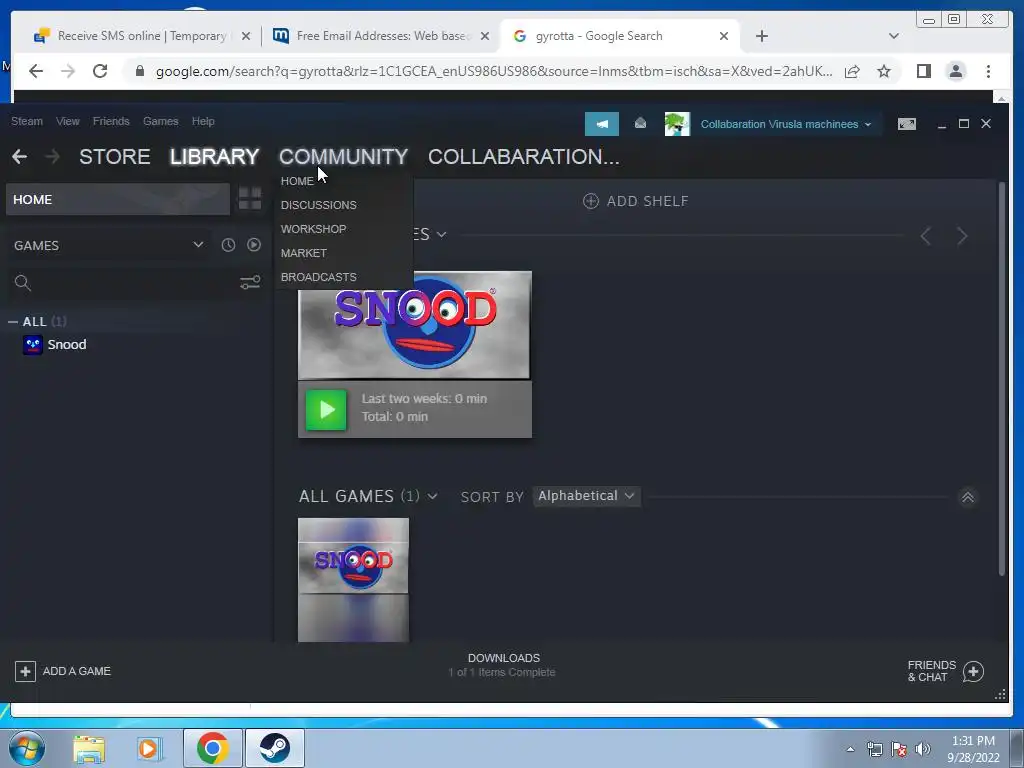
Task: Expand All Games shelf dropdown chevron
Action: point(432,496)
